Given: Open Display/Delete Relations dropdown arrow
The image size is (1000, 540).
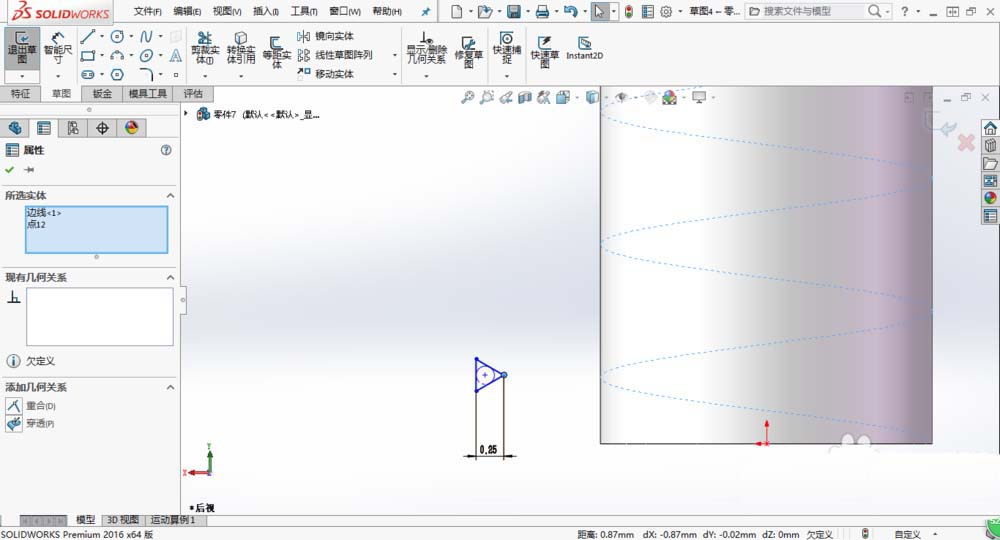Looking at the screenshot, I should click(426, 77).
